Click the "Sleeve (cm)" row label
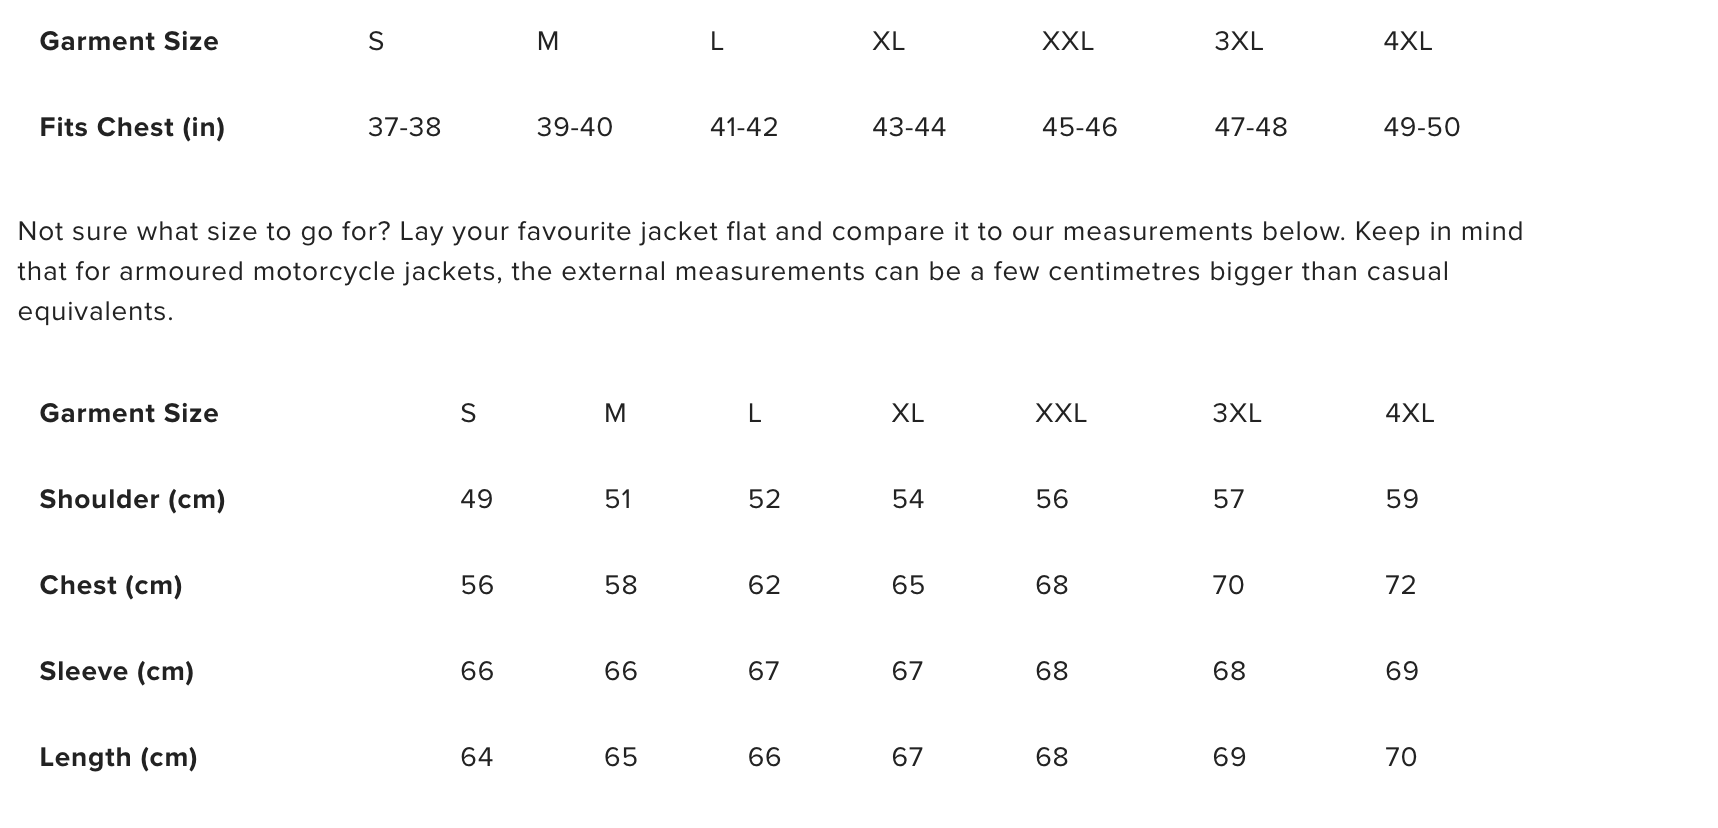Image resolution: width=1718 pixels, height=828 pixels. click(116, 671)
